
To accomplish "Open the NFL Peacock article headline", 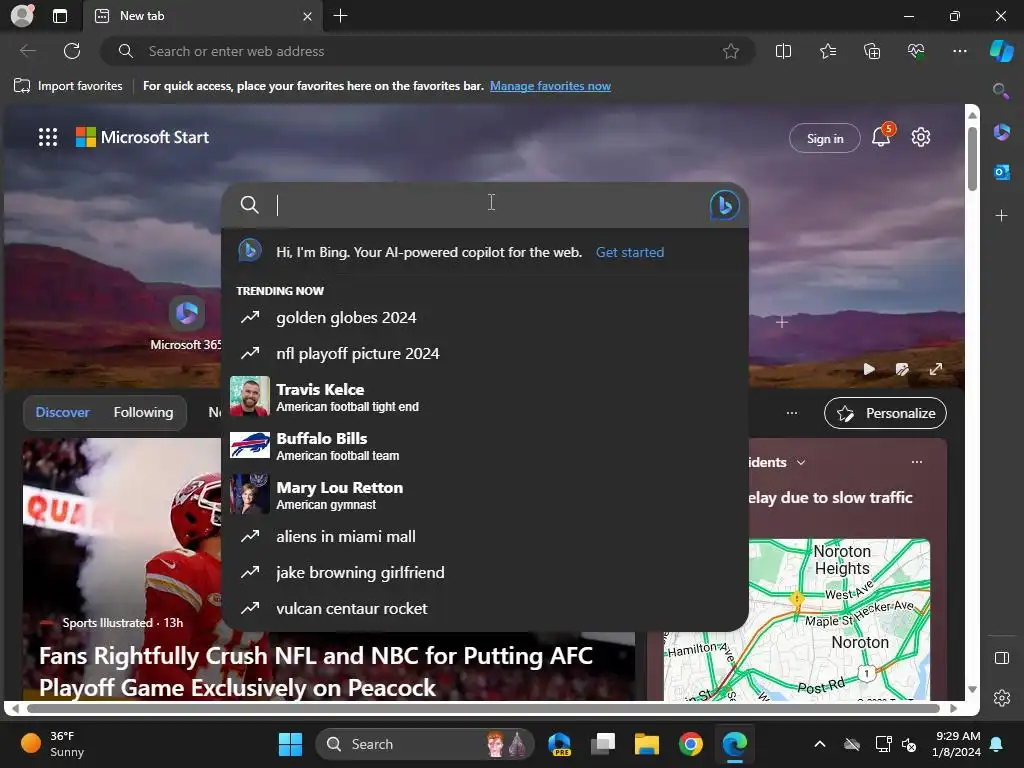I will 316,671.
